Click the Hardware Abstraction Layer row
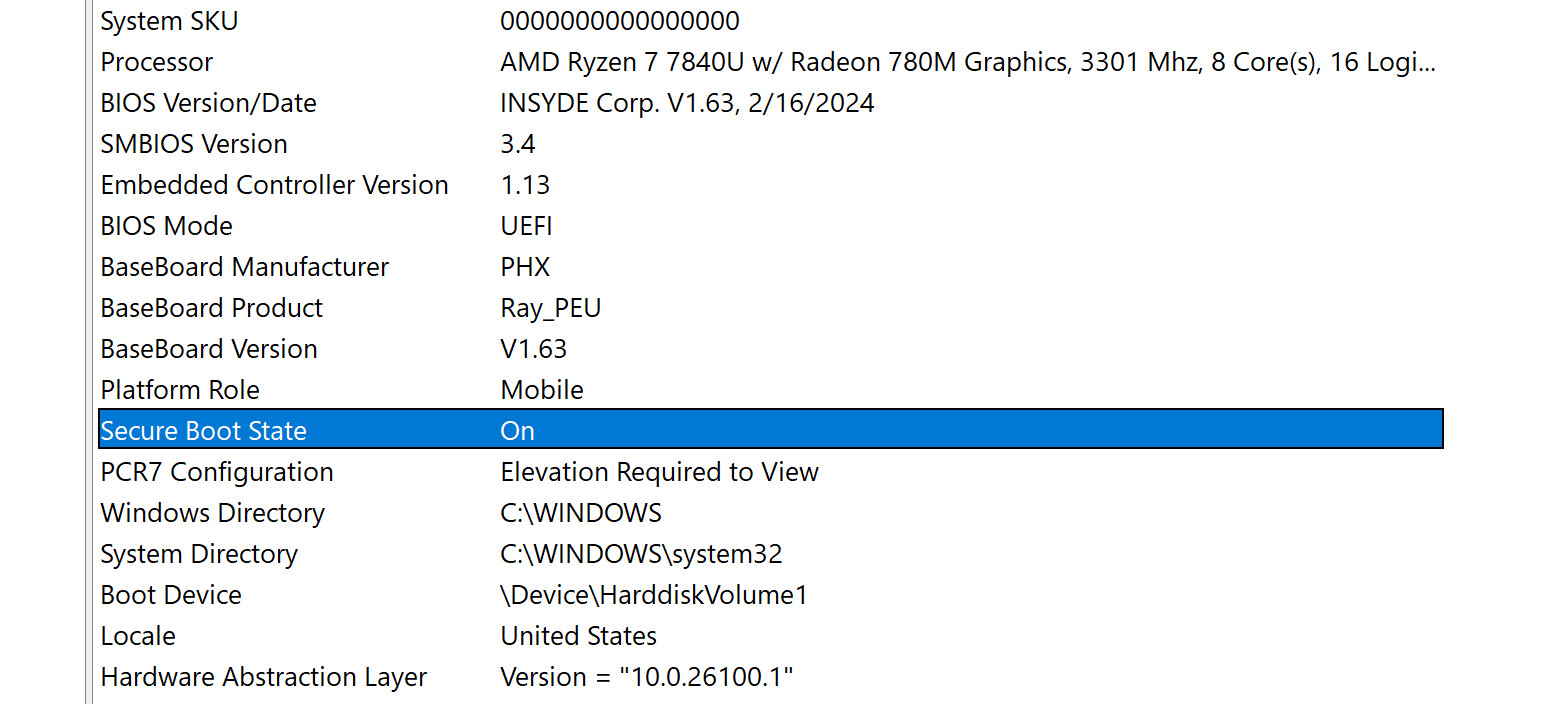This screenshot has height=704, width=1556. 263,677
